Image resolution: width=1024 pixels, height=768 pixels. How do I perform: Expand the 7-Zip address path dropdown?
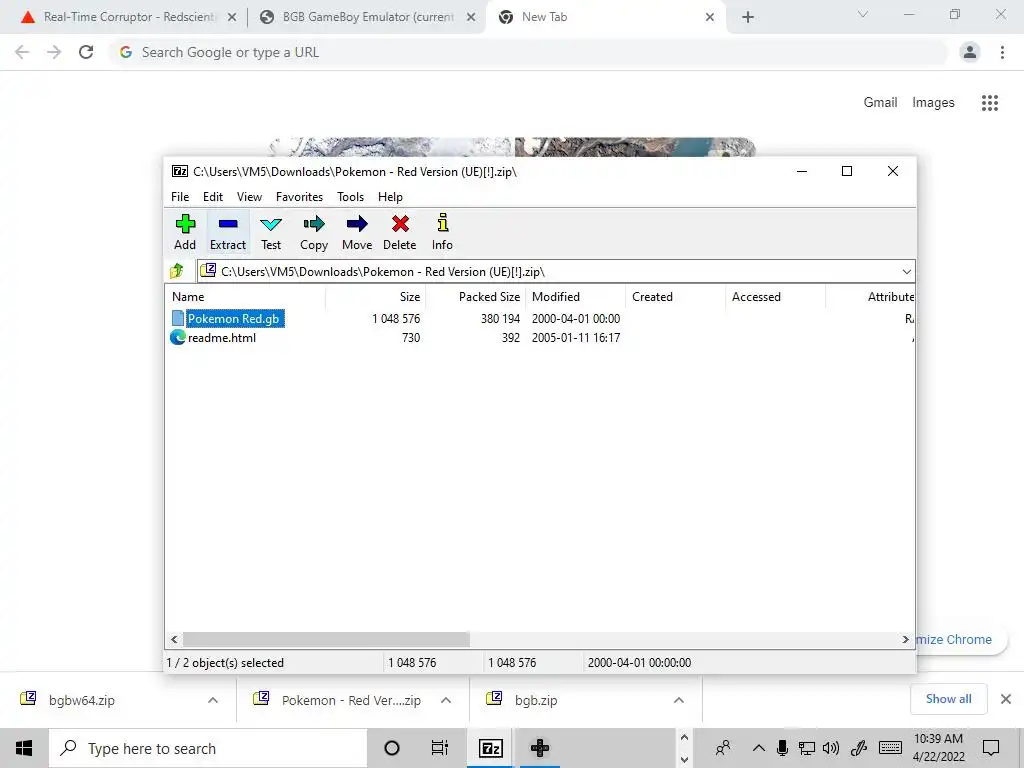(x=906, y=272)
